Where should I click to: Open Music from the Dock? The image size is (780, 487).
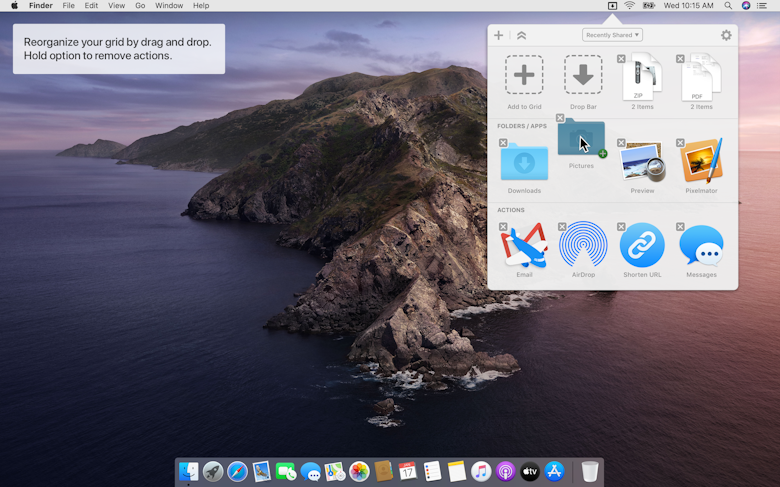click(x=481, y=471)
